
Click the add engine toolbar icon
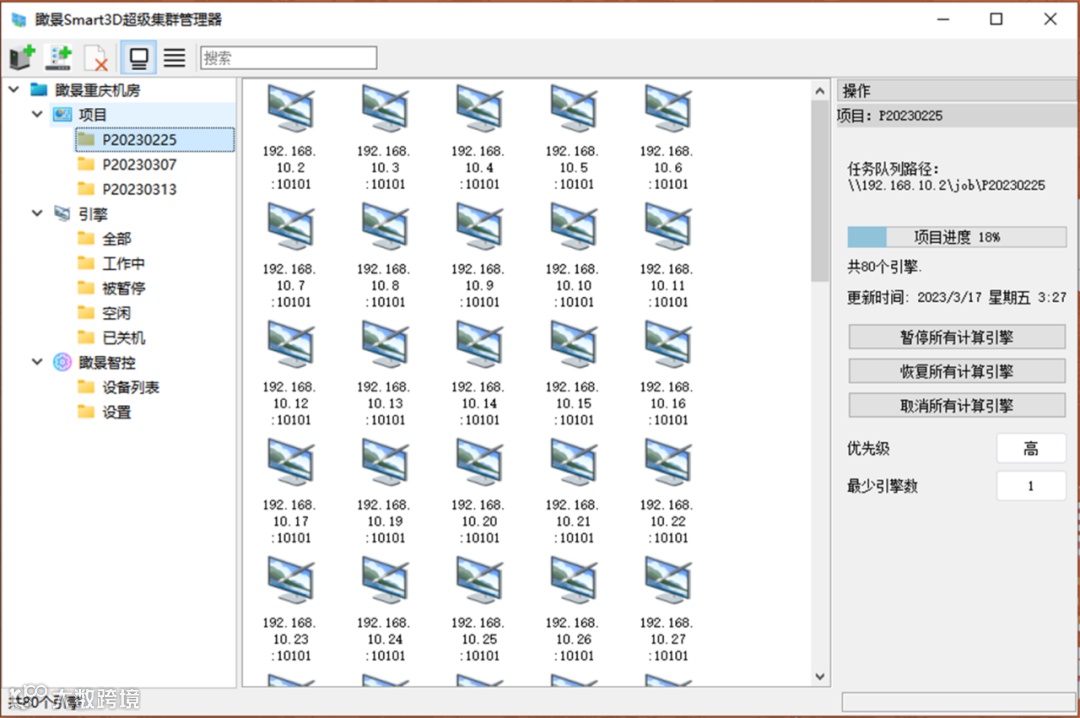click(x=22, y=57)
